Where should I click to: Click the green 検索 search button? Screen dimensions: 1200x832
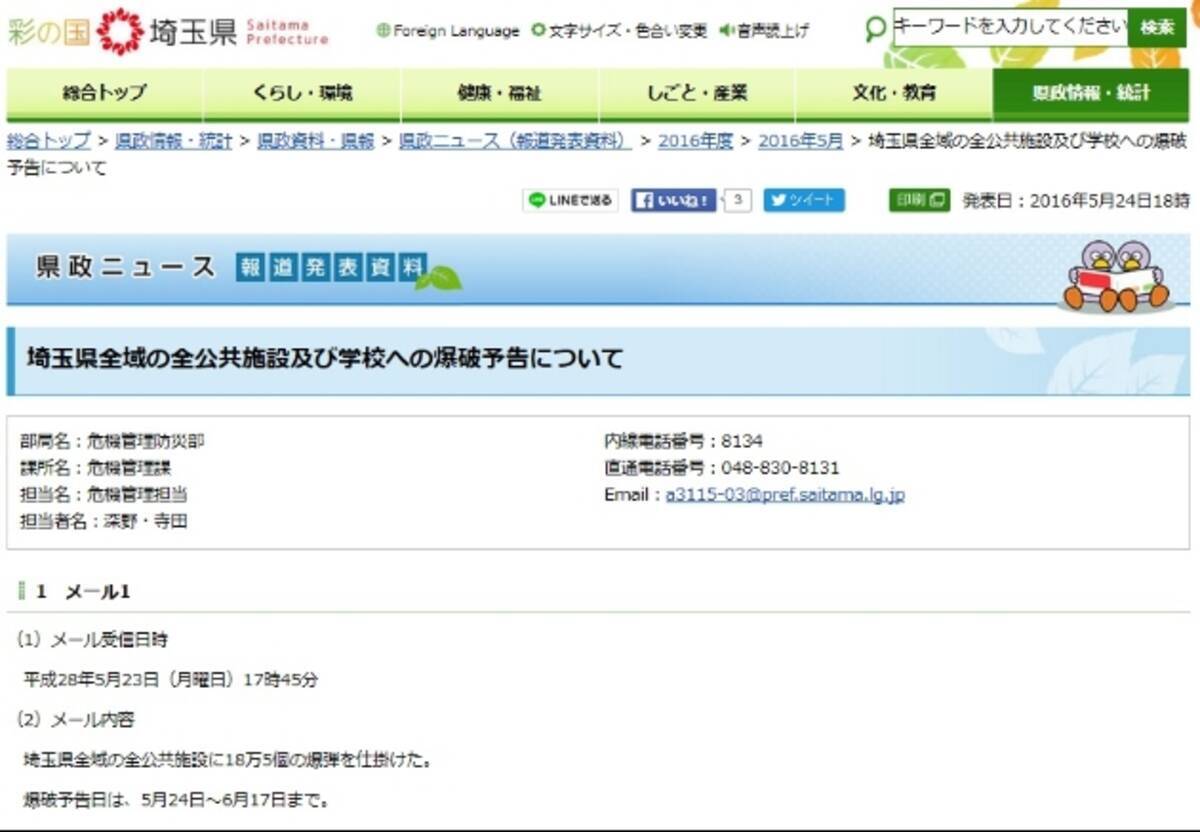tap(1157, 28)
